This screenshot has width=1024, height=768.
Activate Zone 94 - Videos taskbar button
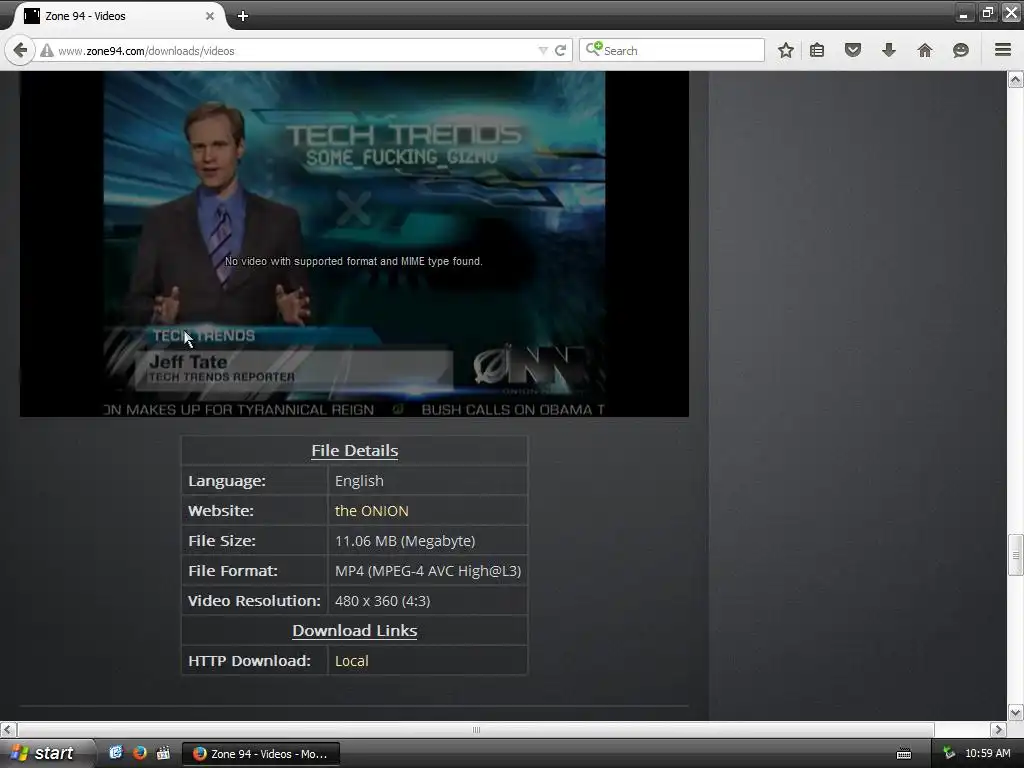(x=261, y=754)
